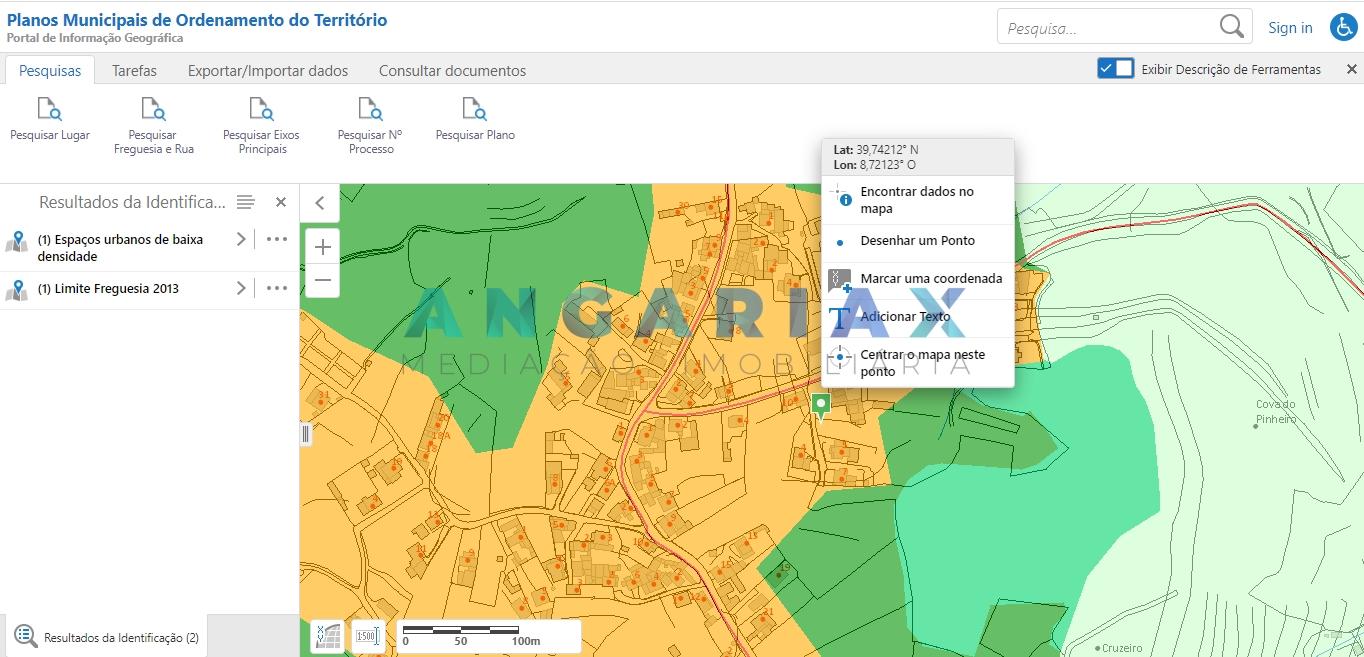
Task: Zoom in on the map
Action: coord(322,247)
